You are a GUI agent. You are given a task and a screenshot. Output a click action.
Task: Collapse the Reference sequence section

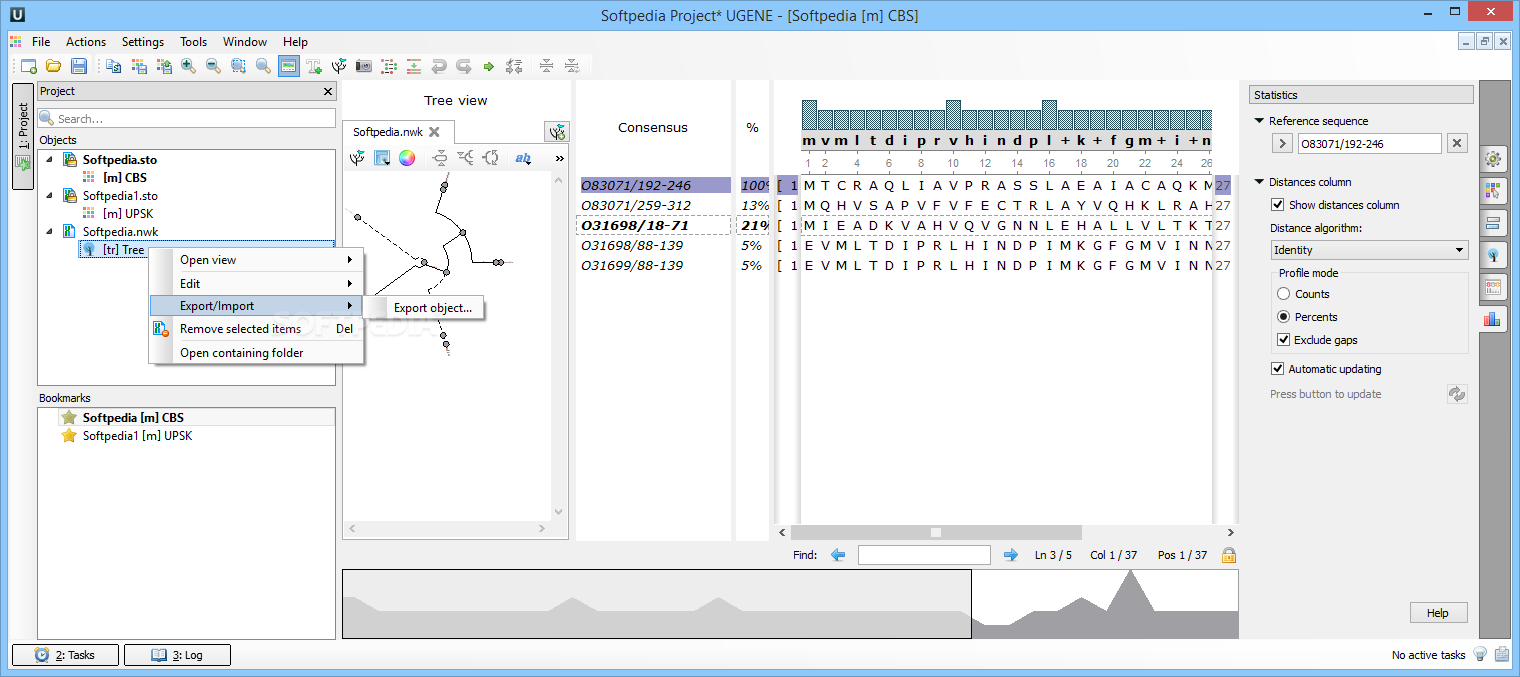(1259, 121)
